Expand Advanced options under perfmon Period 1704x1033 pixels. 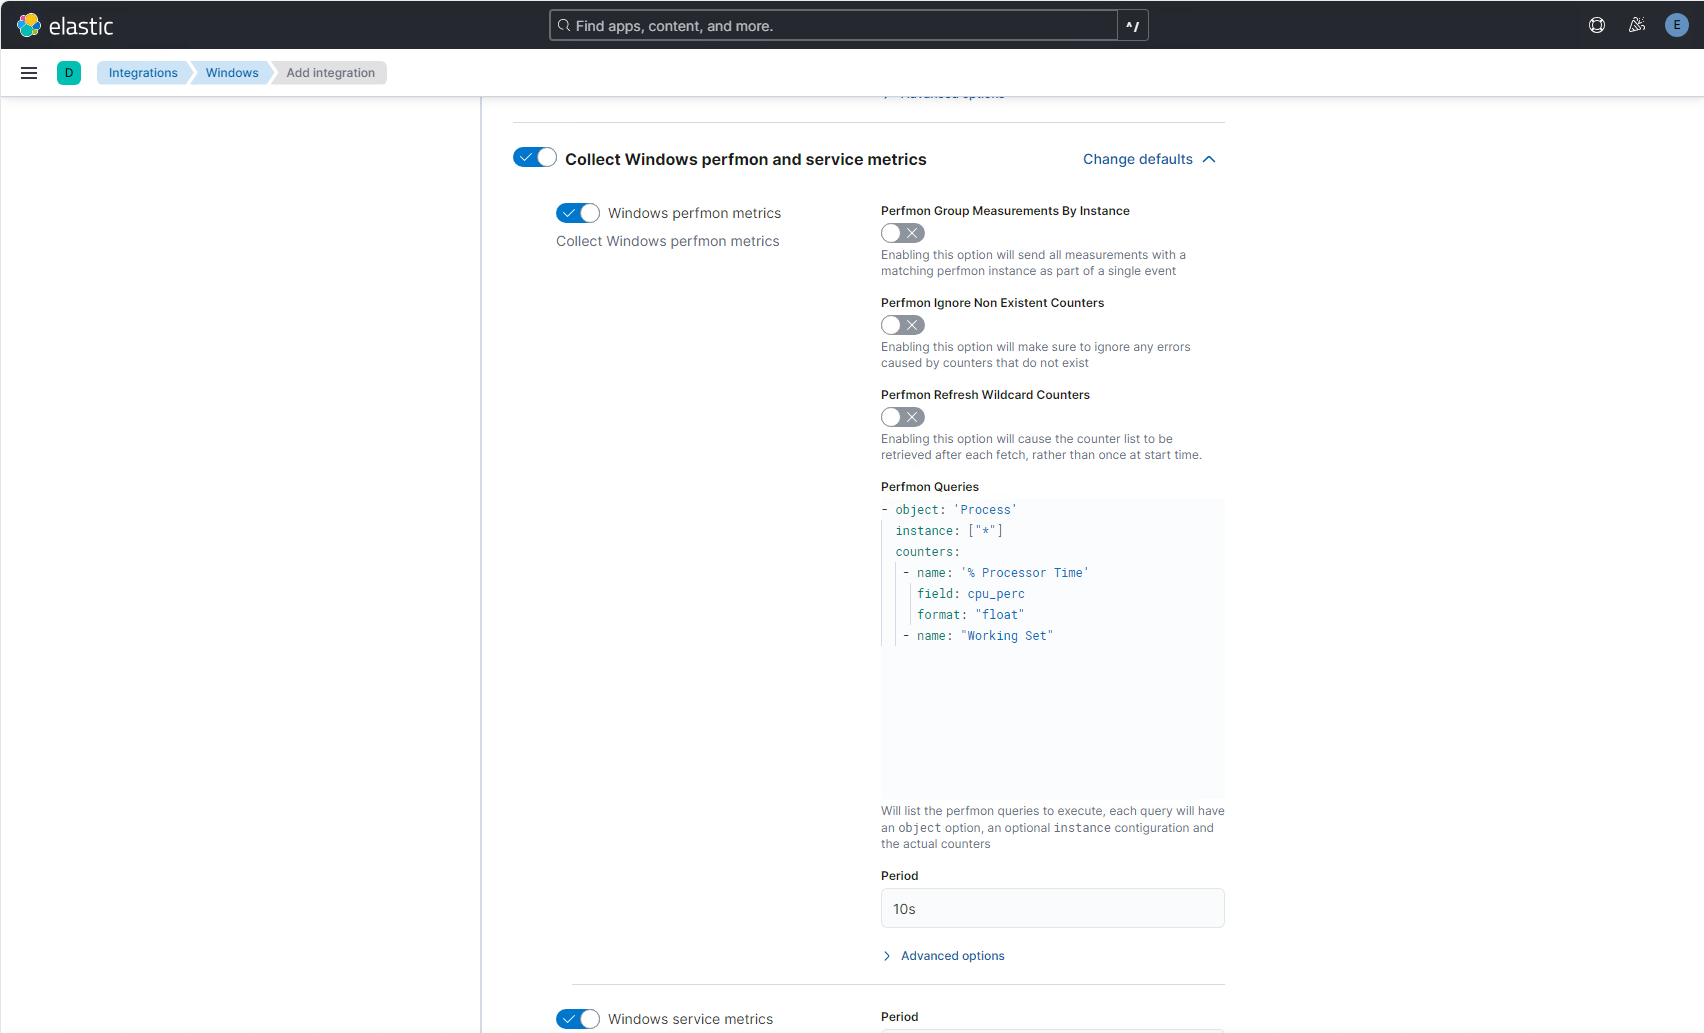[944, 956]
